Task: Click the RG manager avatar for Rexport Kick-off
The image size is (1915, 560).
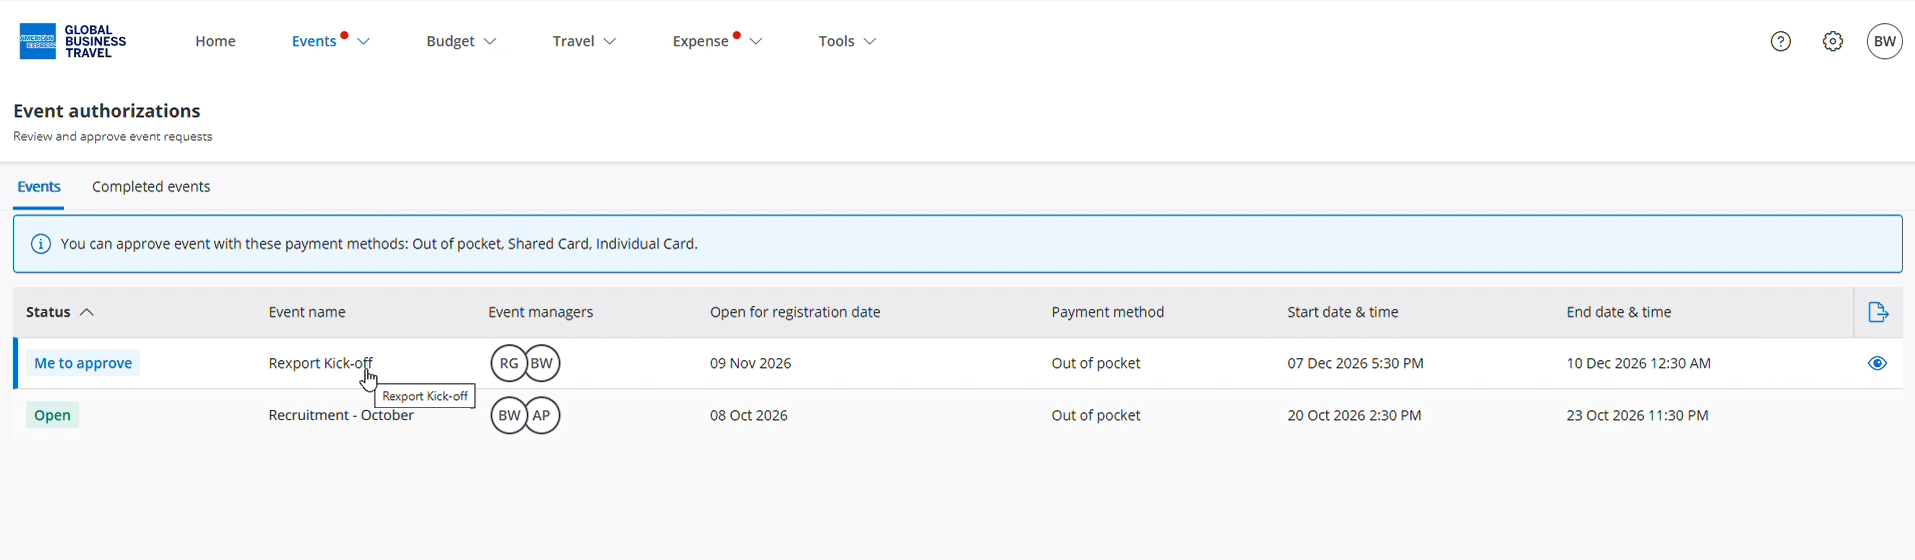Action: coord(508,363)
